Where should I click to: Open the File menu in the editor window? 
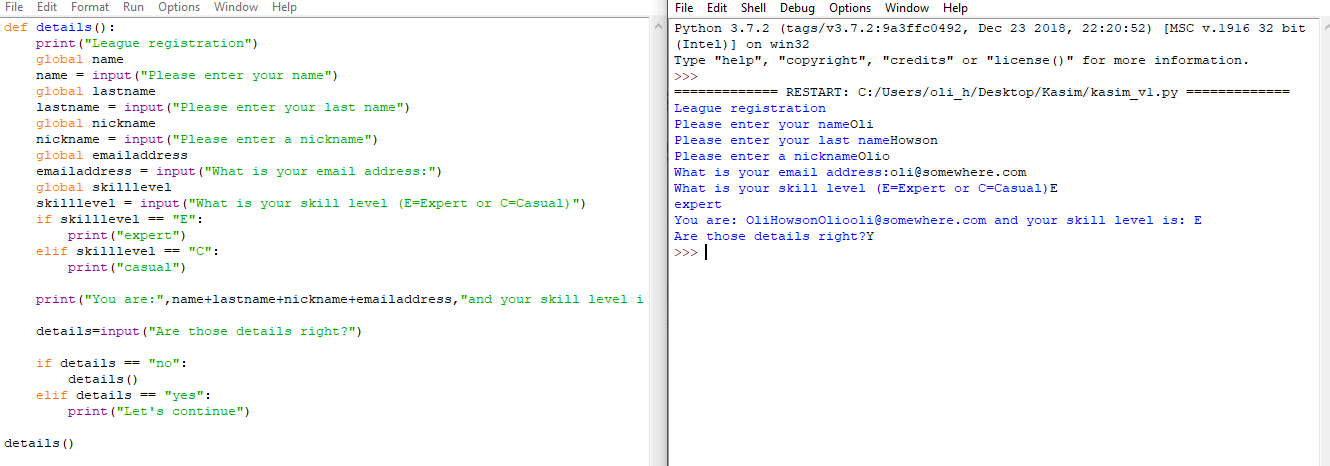pos(14,7)
